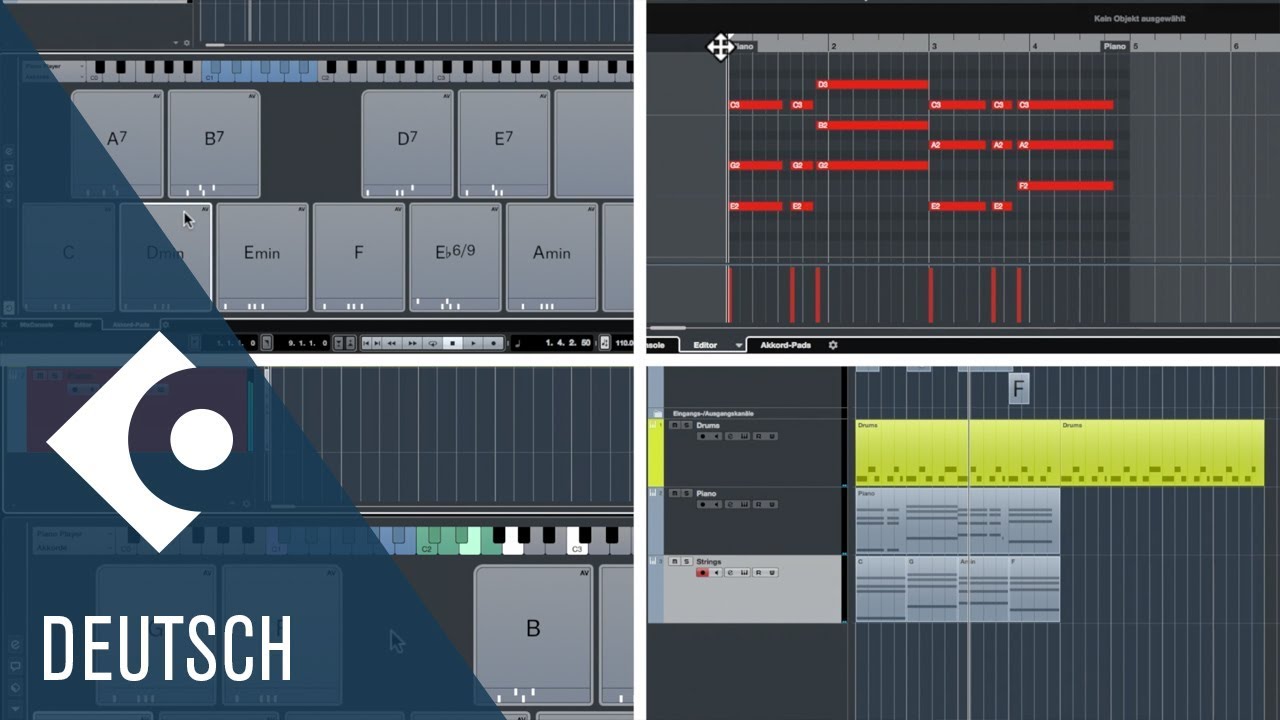Click the Fast Forward button in the transport bar

(412, 343)
